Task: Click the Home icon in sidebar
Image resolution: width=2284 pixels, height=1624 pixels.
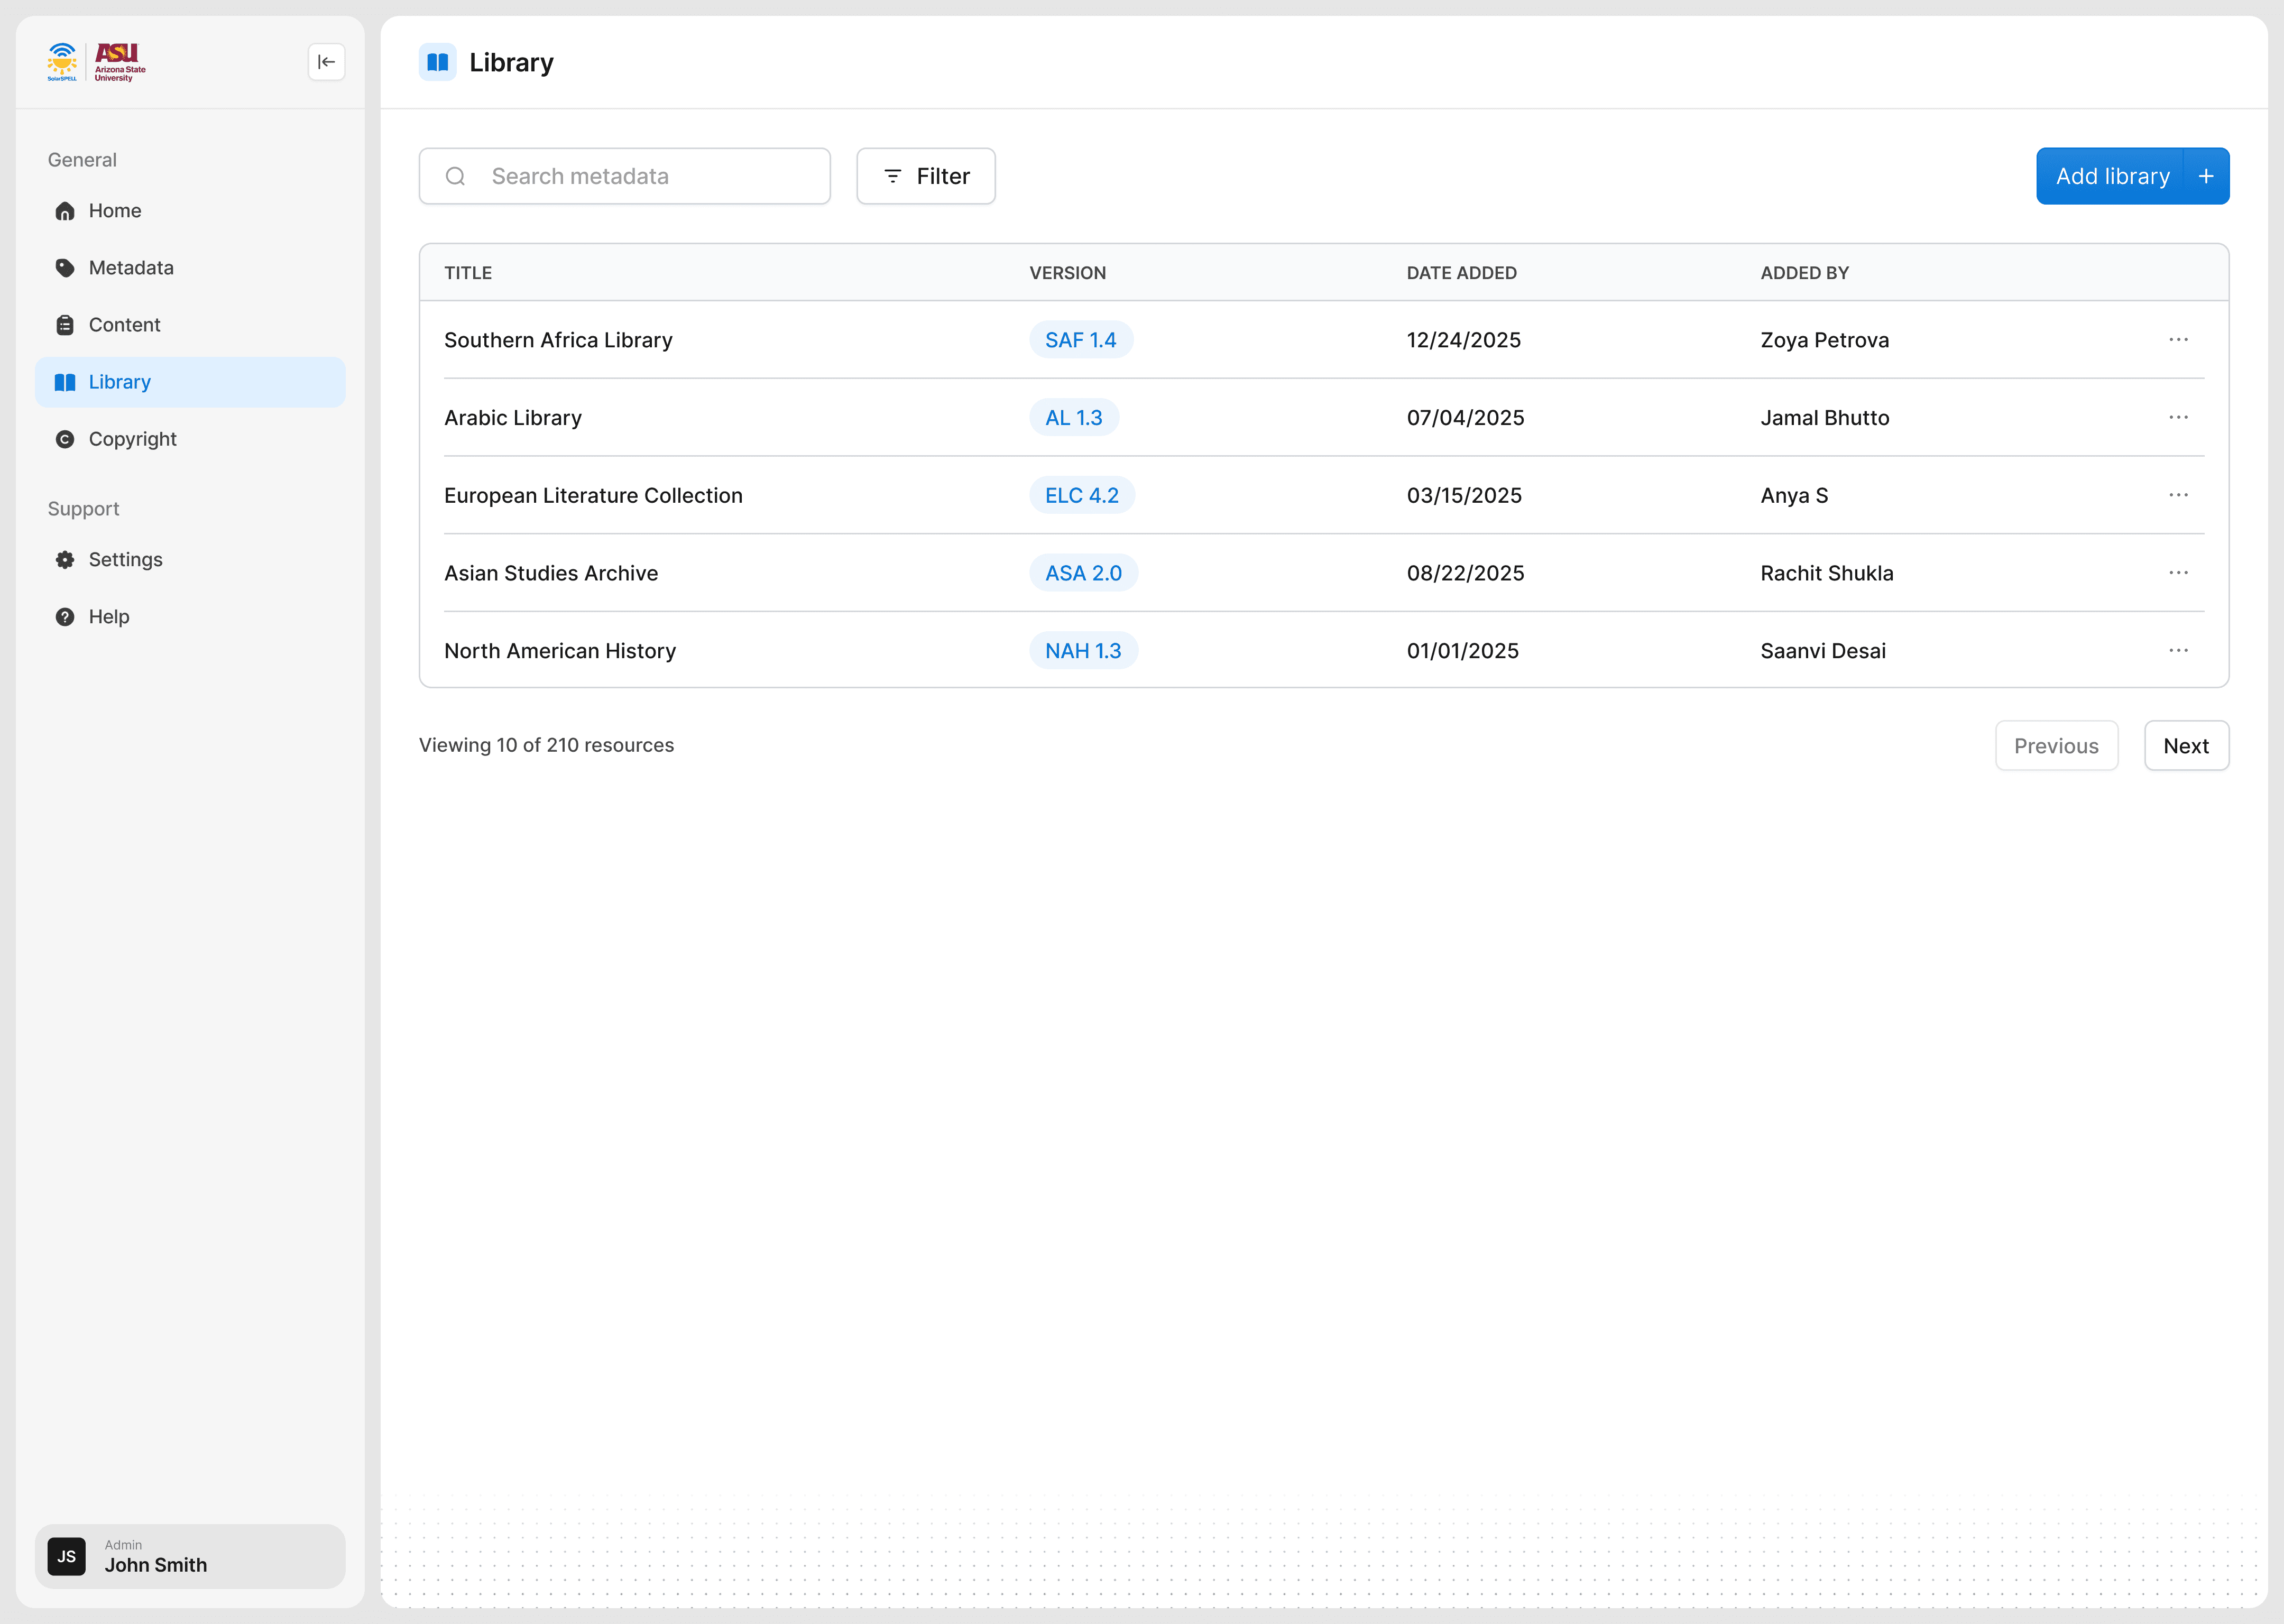Action: 65,211
